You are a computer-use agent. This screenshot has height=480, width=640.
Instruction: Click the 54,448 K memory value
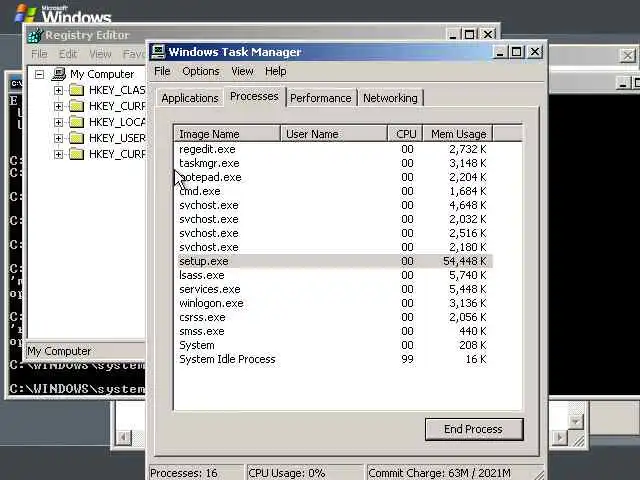(465, 261)
